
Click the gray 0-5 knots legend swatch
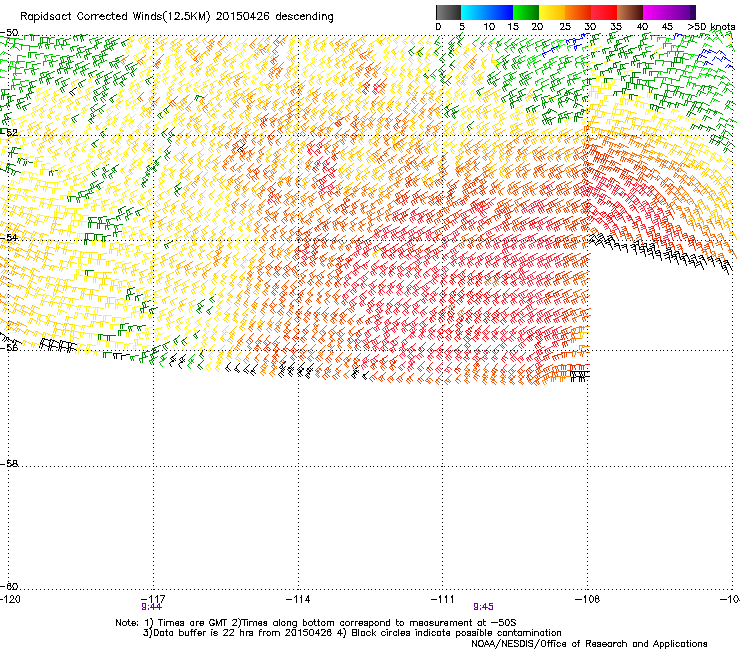(x=448, y=12)
